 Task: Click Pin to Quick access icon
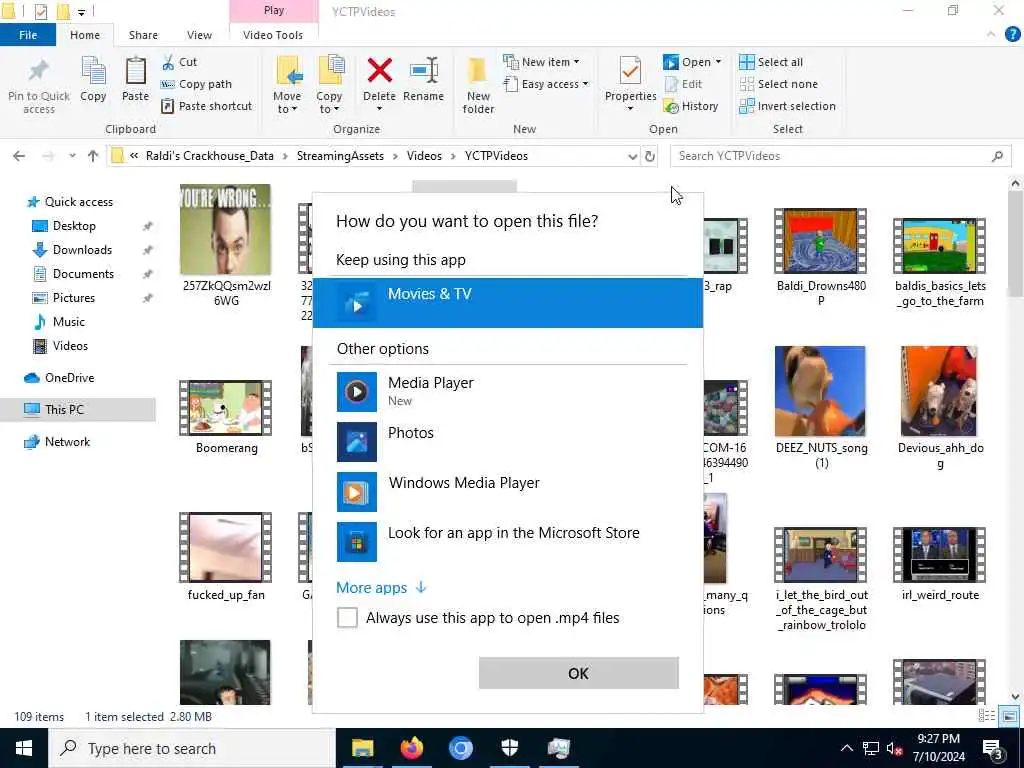point(39,71)
